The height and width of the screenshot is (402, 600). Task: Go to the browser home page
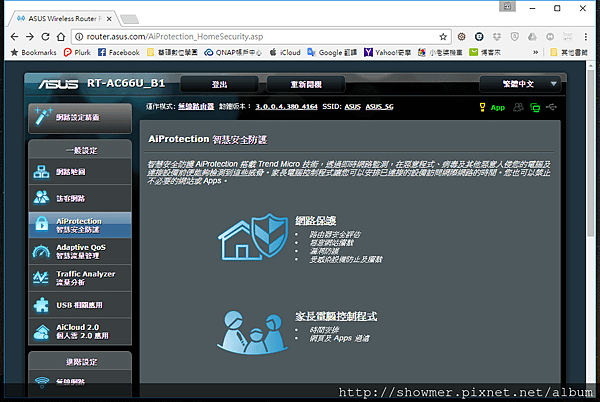[x=61, y=37]
